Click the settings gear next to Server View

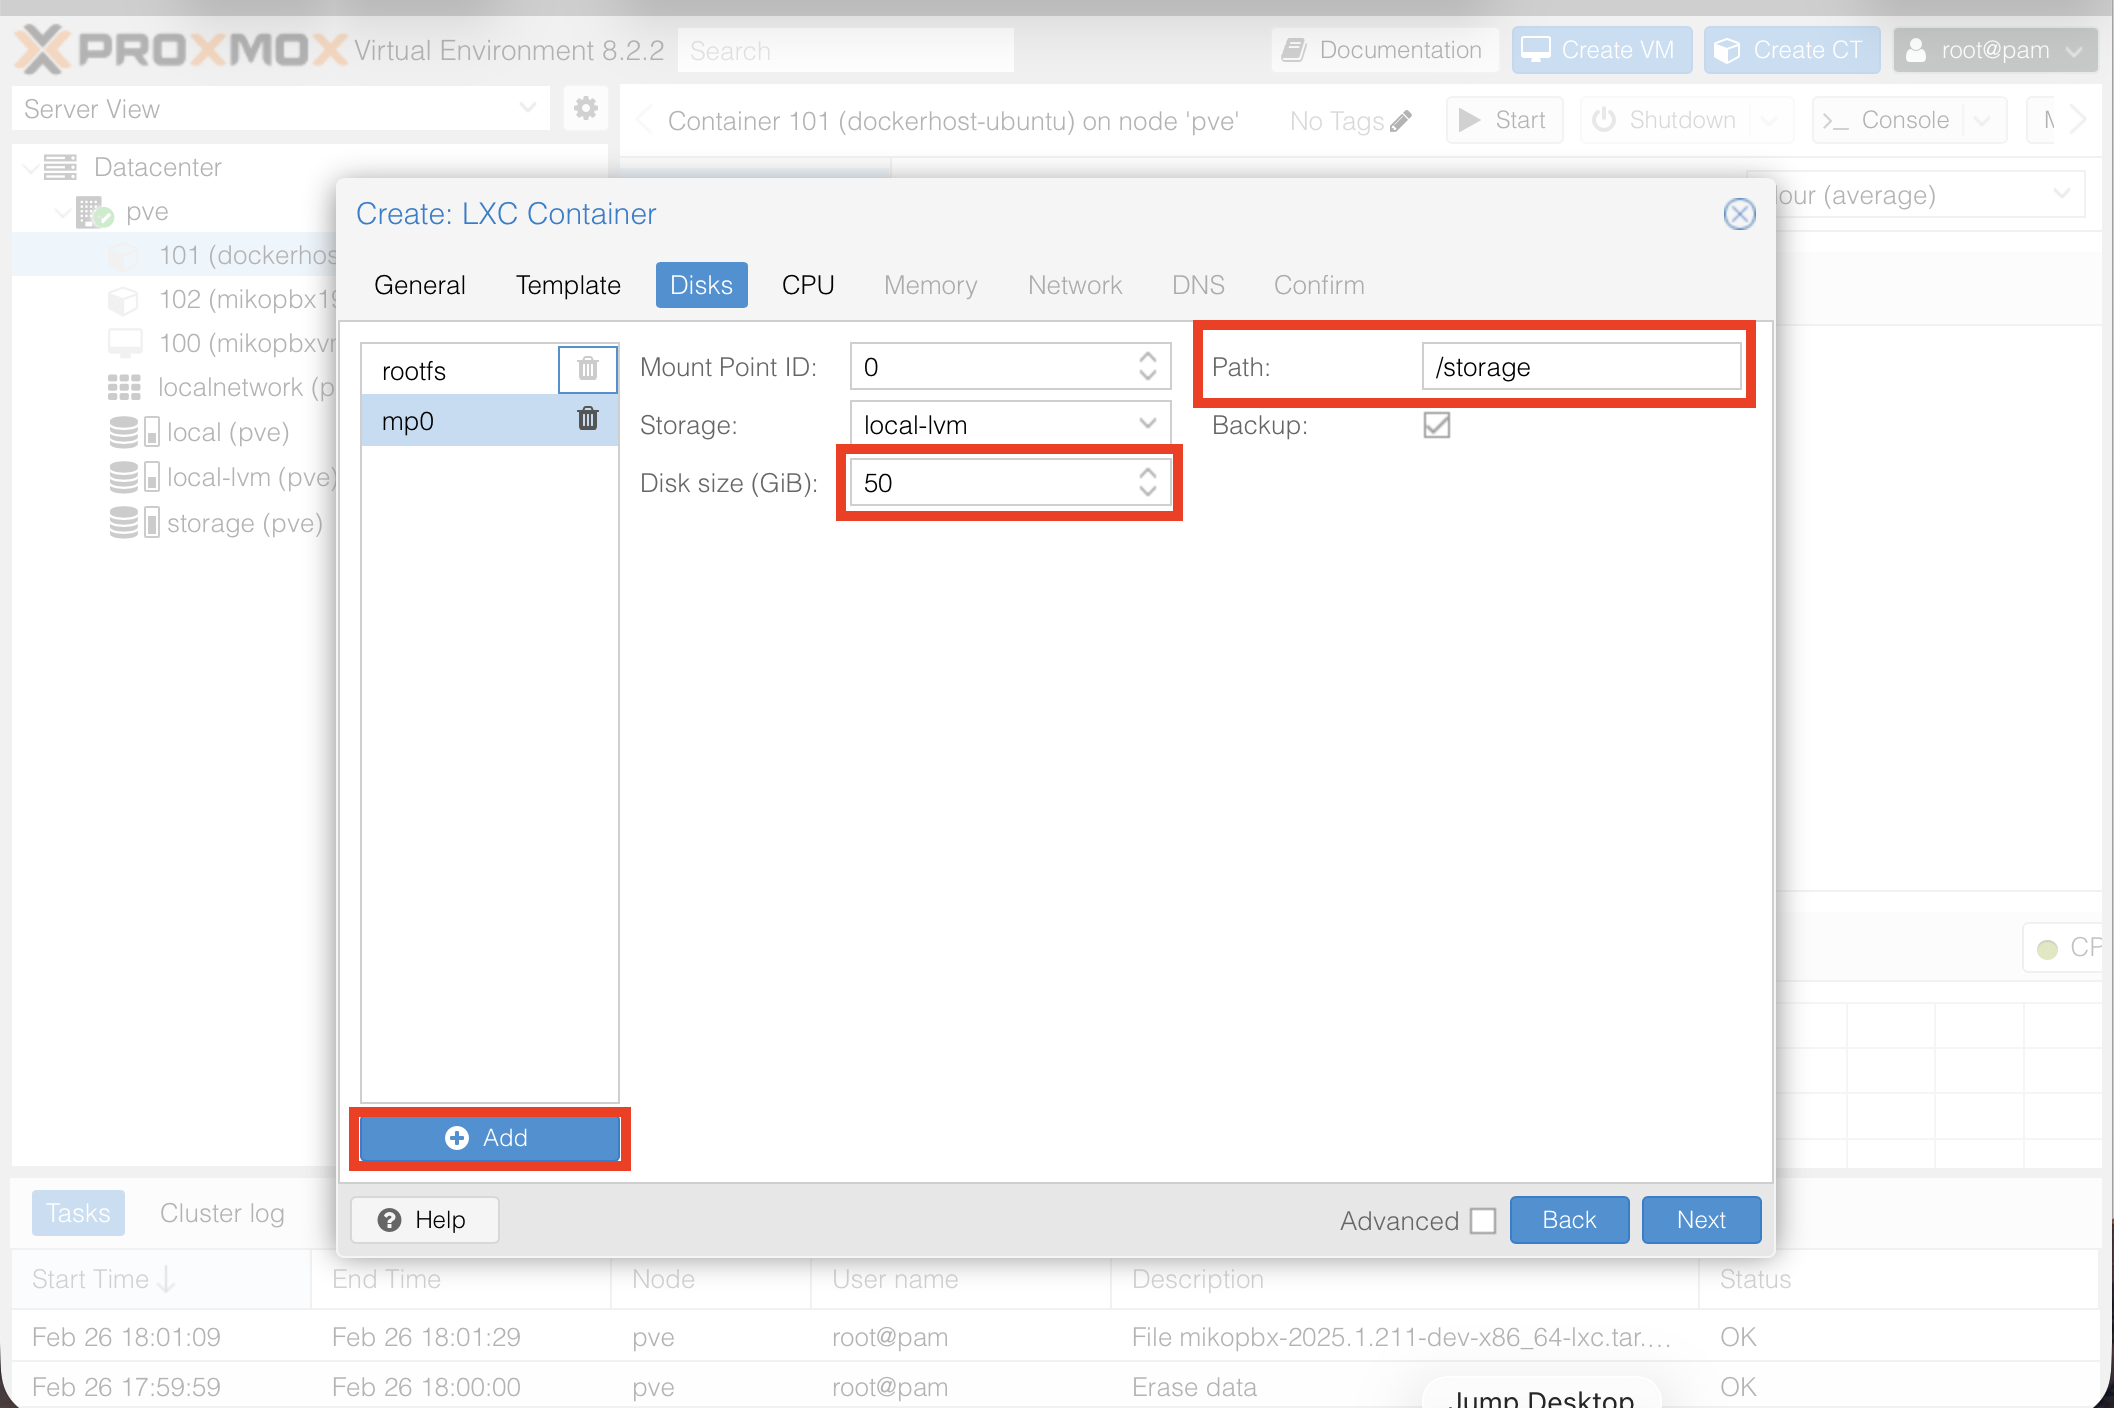point(586,108)
